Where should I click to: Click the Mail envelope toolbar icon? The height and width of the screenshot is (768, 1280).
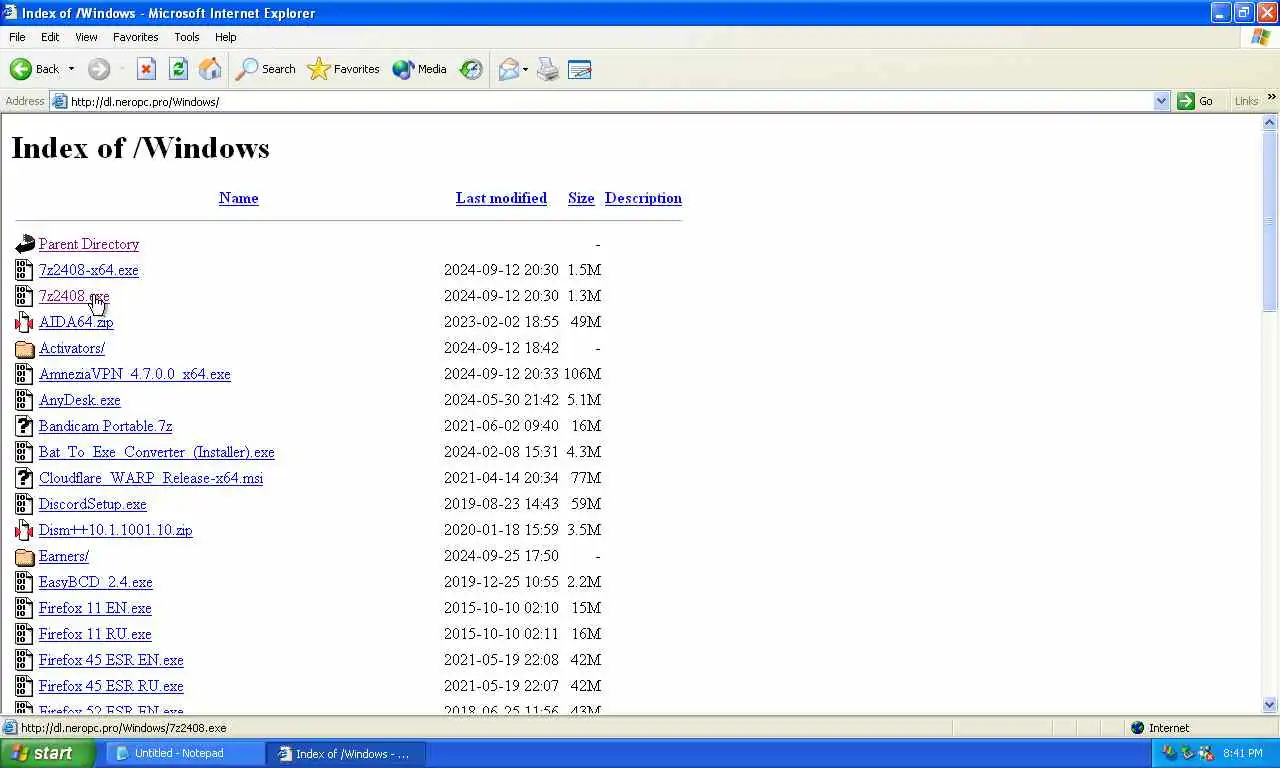509,69
